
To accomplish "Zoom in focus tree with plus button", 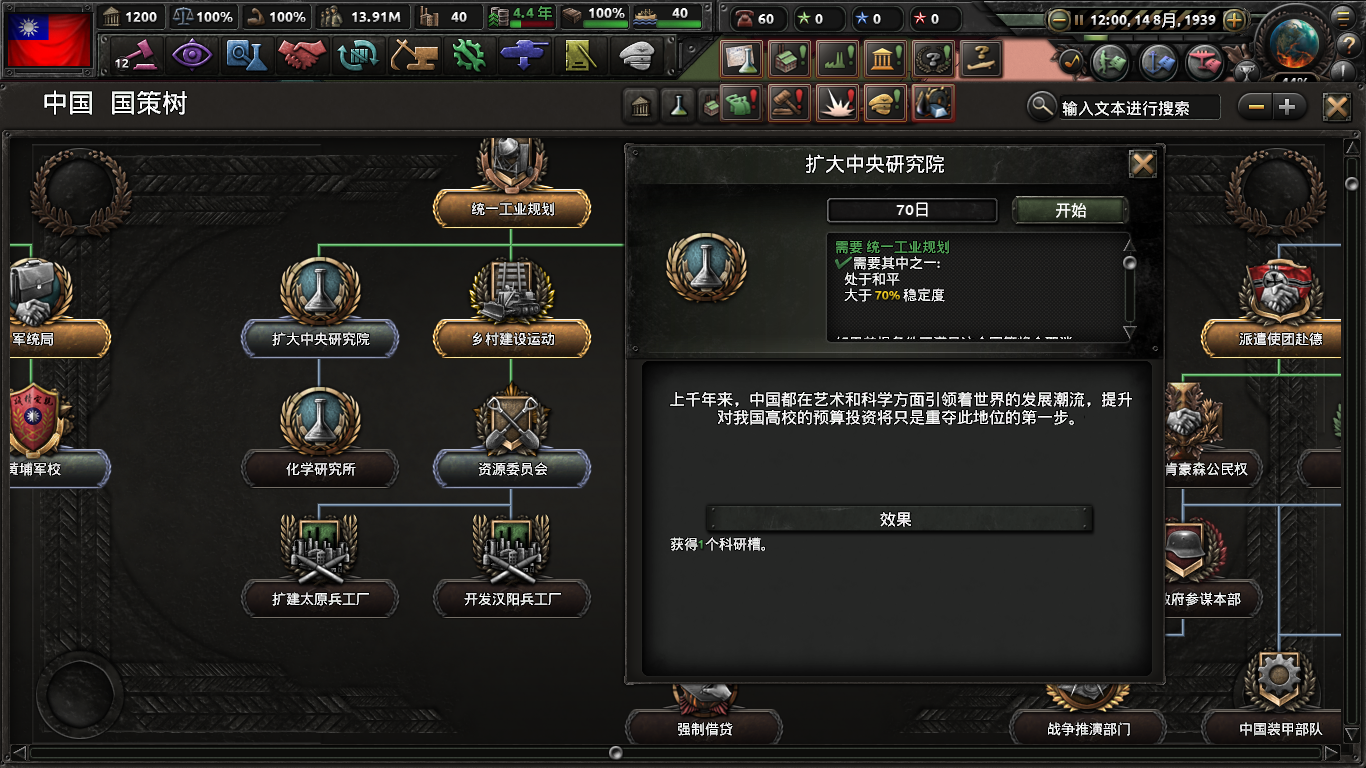I will pyautogui.click(x=1286, y=107).
